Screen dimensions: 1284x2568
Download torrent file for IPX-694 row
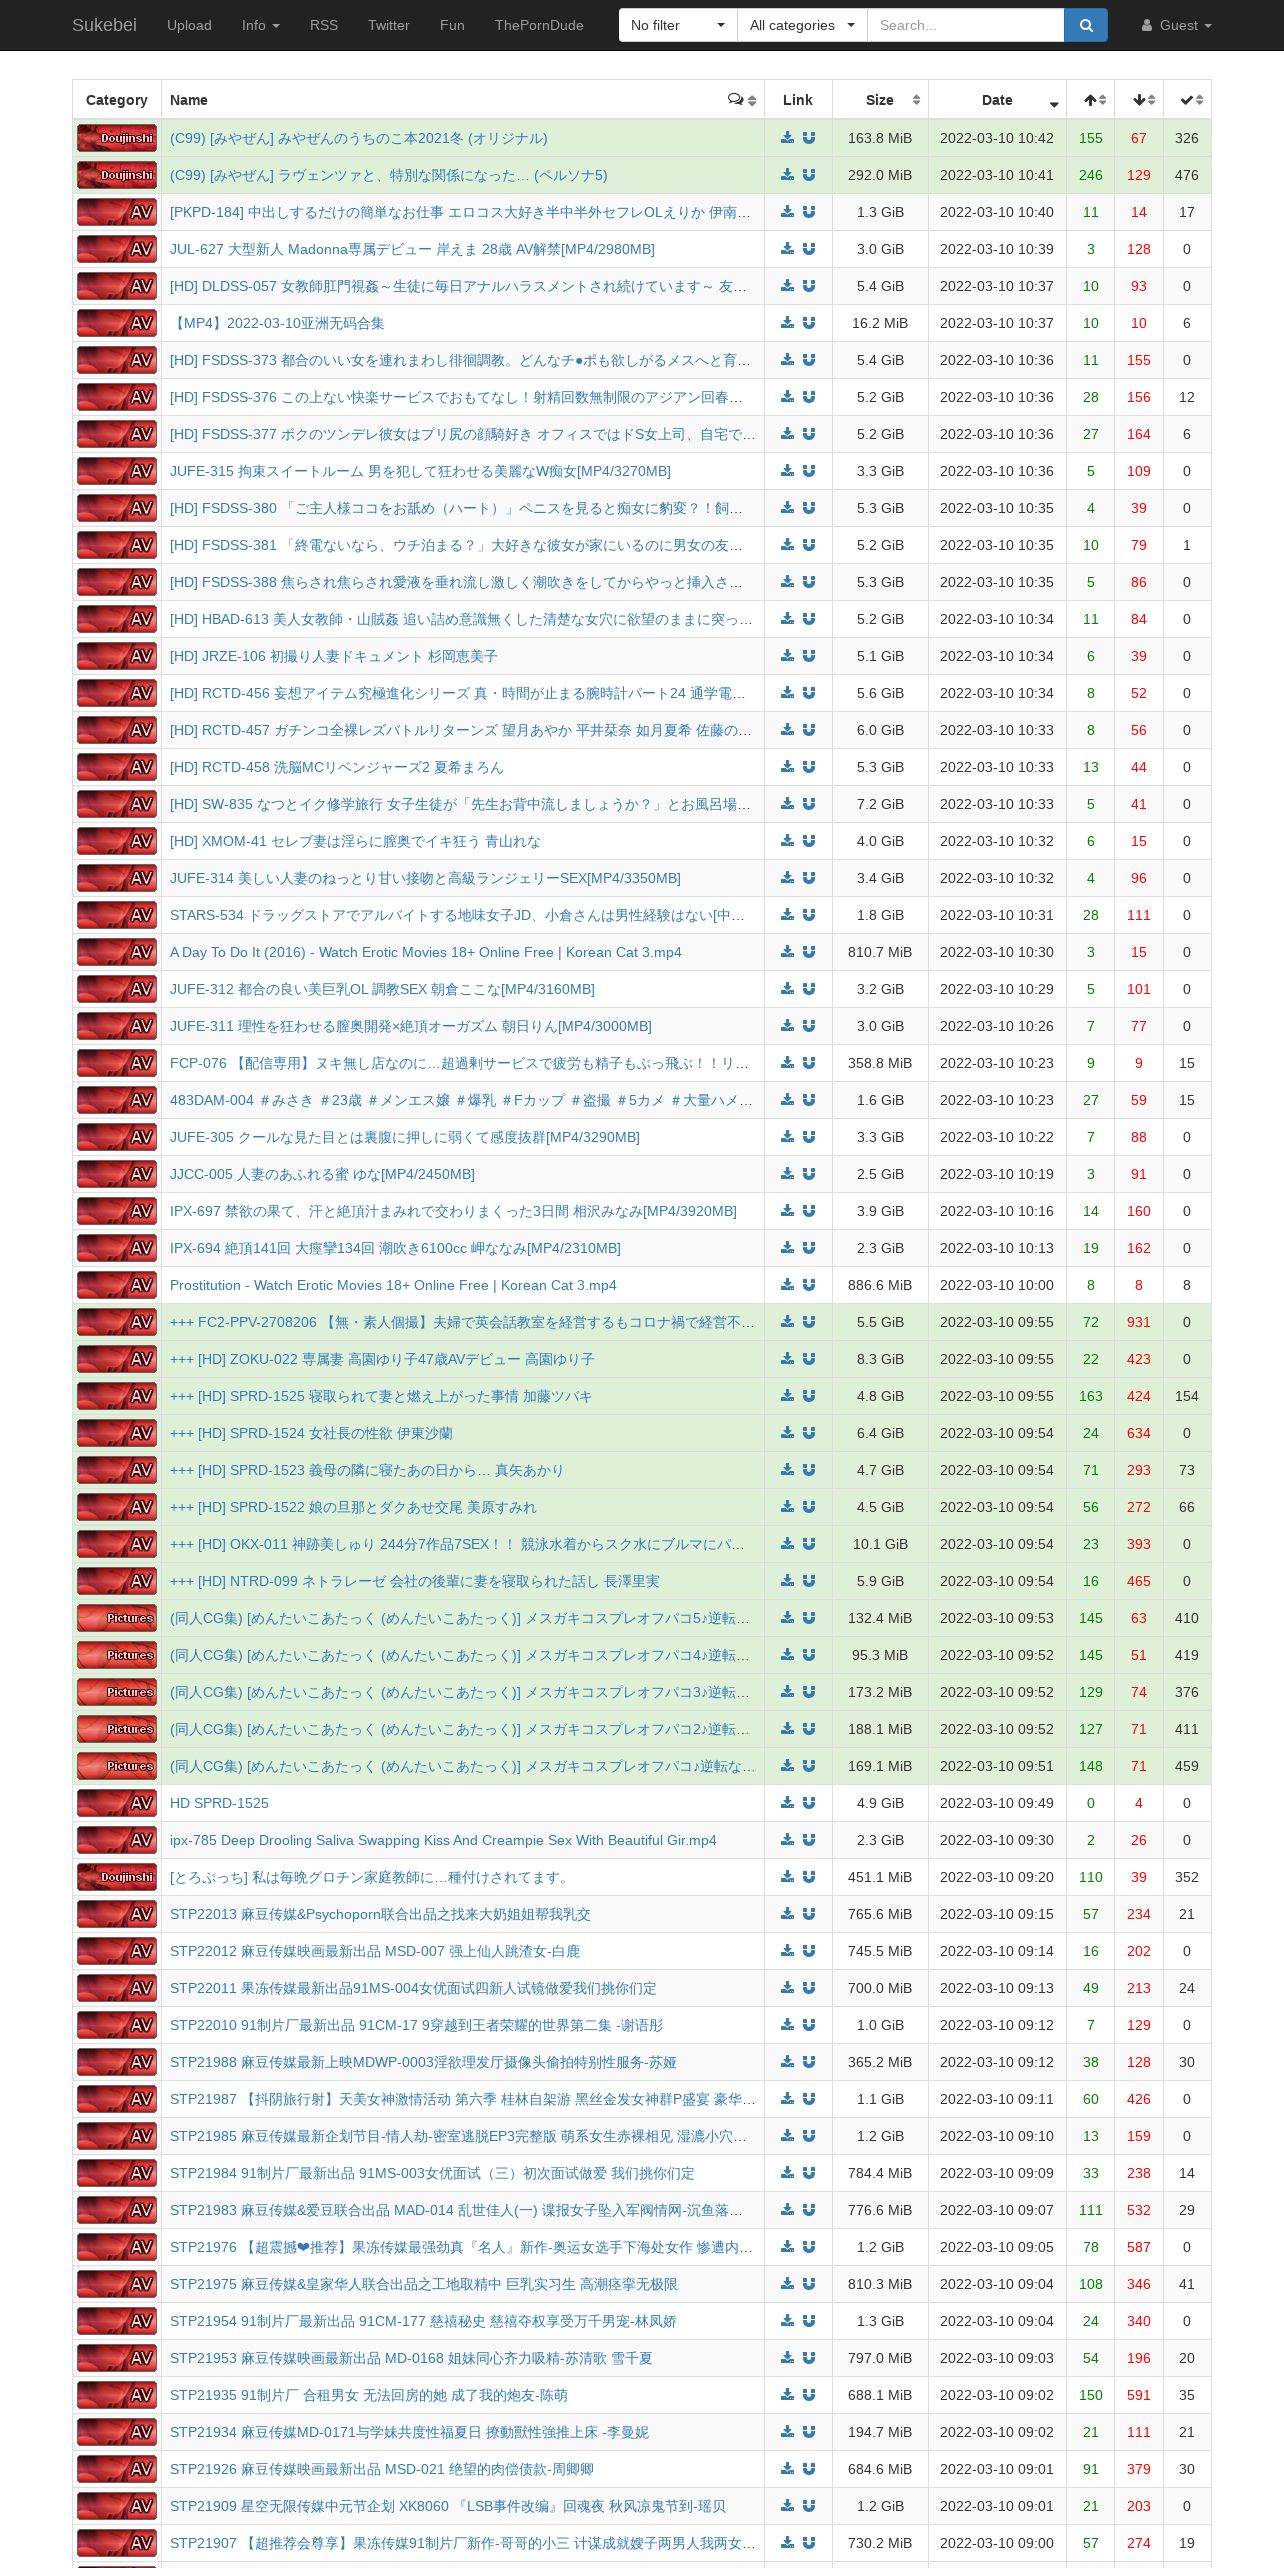788,1248
